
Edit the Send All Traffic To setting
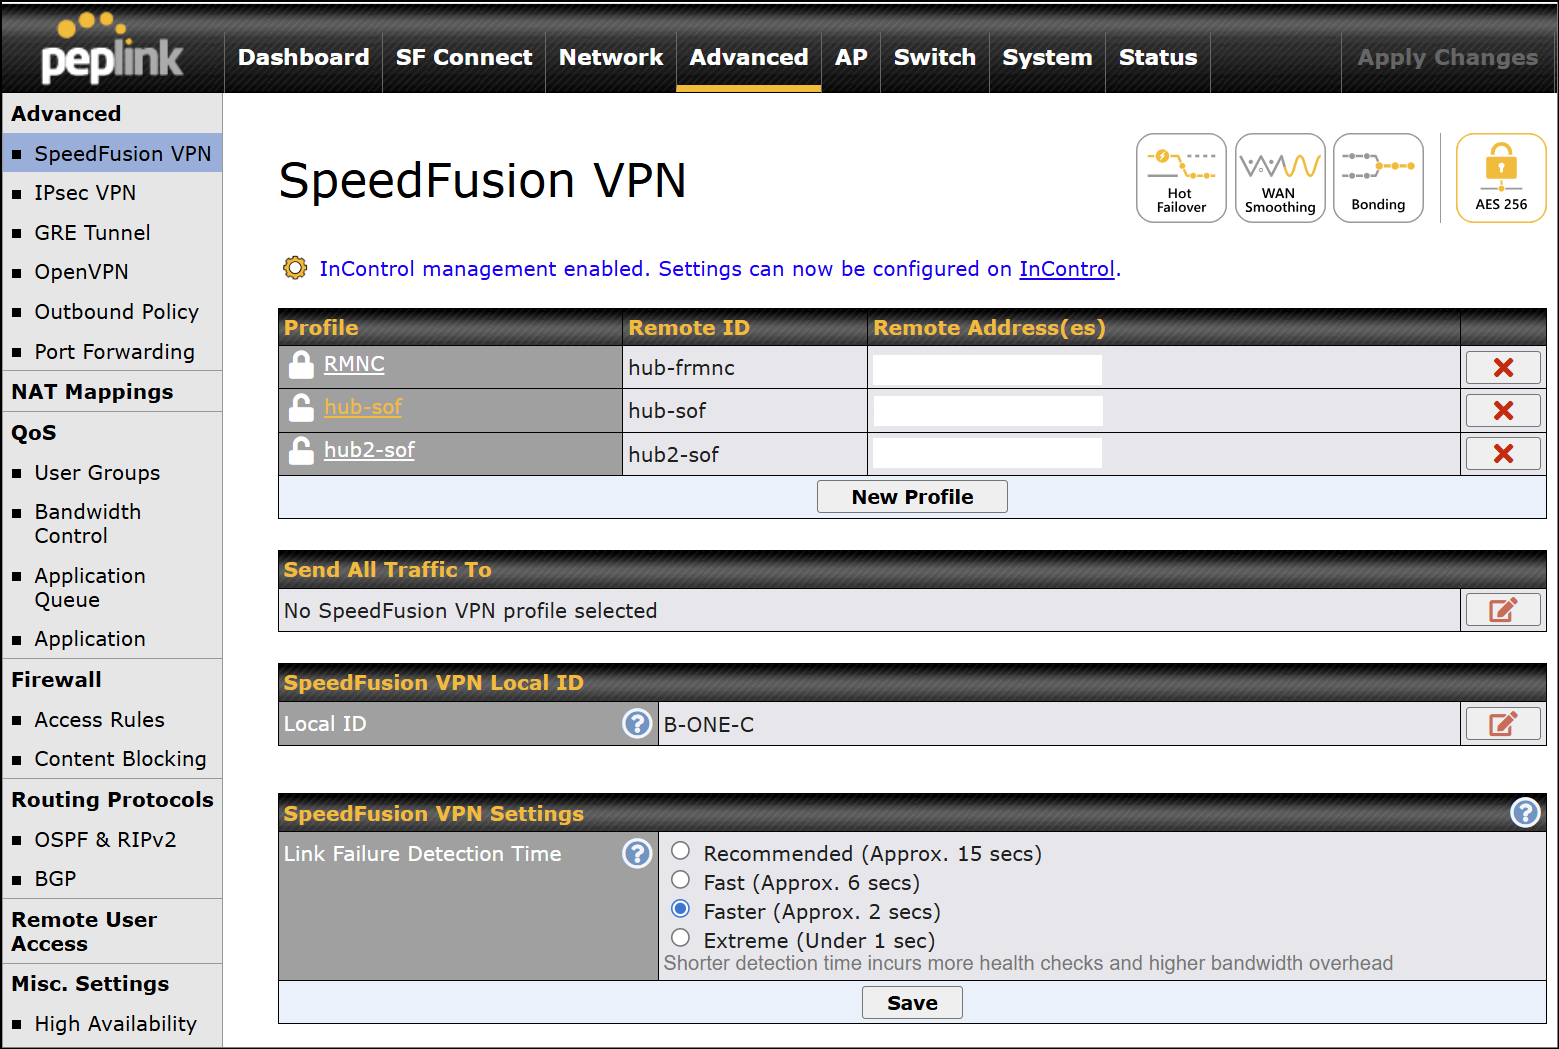[x=1503, y=610]
